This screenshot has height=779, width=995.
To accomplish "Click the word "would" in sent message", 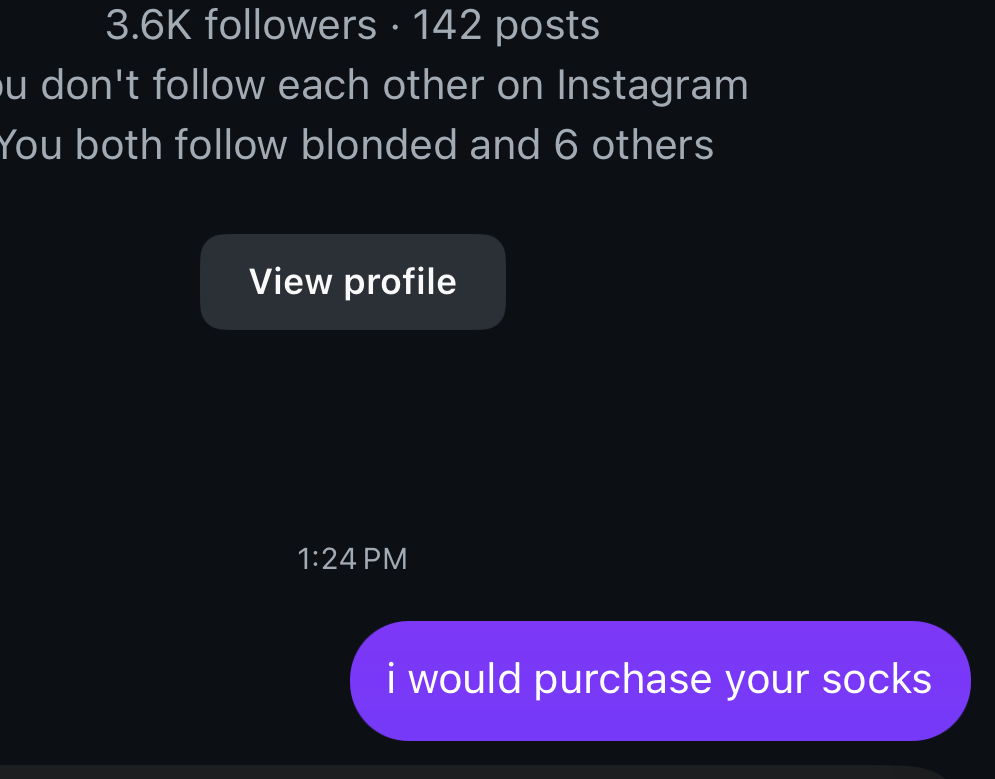I will point(465,680).
